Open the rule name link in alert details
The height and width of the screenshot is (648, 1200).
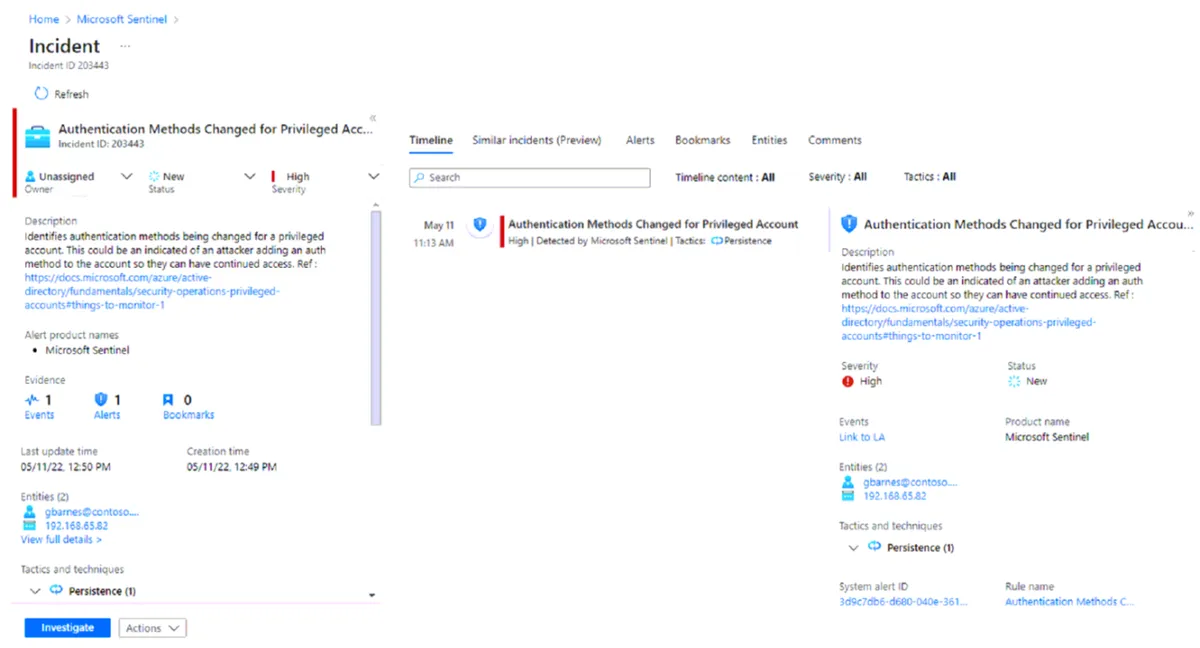pyautogui.click(x=1070, y=602)
